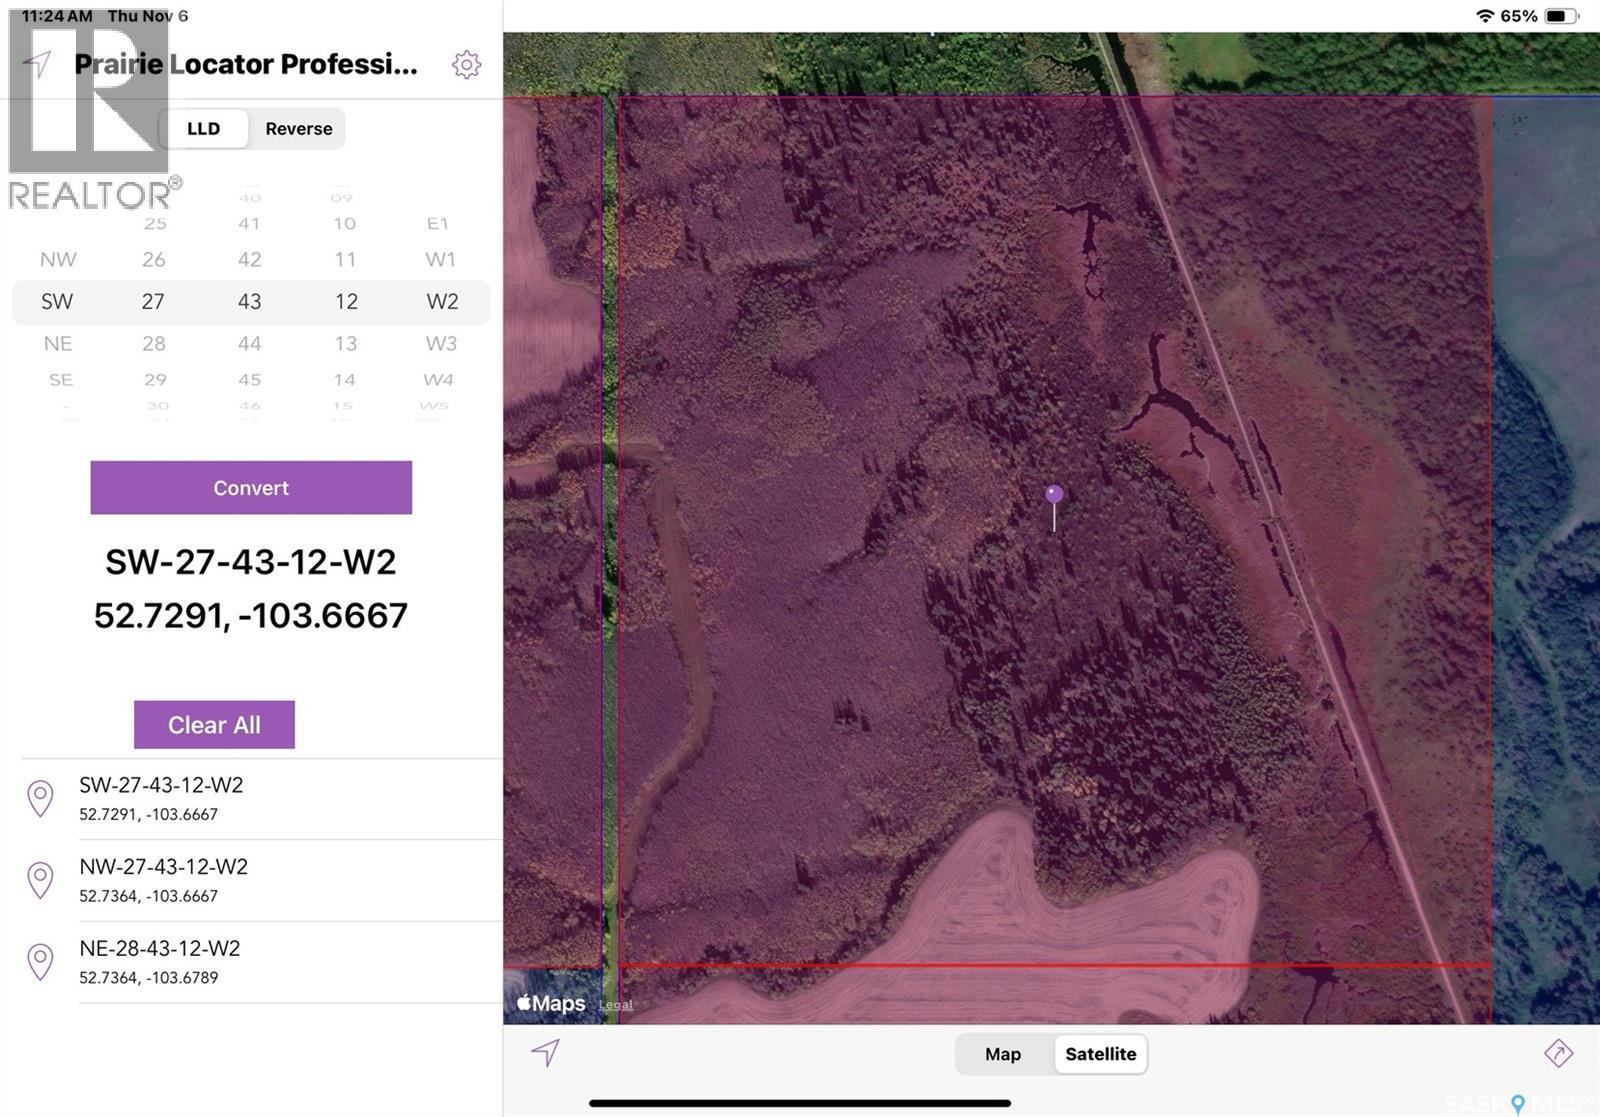The image size is (1600, 1117).
Task: Tap the pin icon beside NE-28-43-12-W2
Action: 40,960
